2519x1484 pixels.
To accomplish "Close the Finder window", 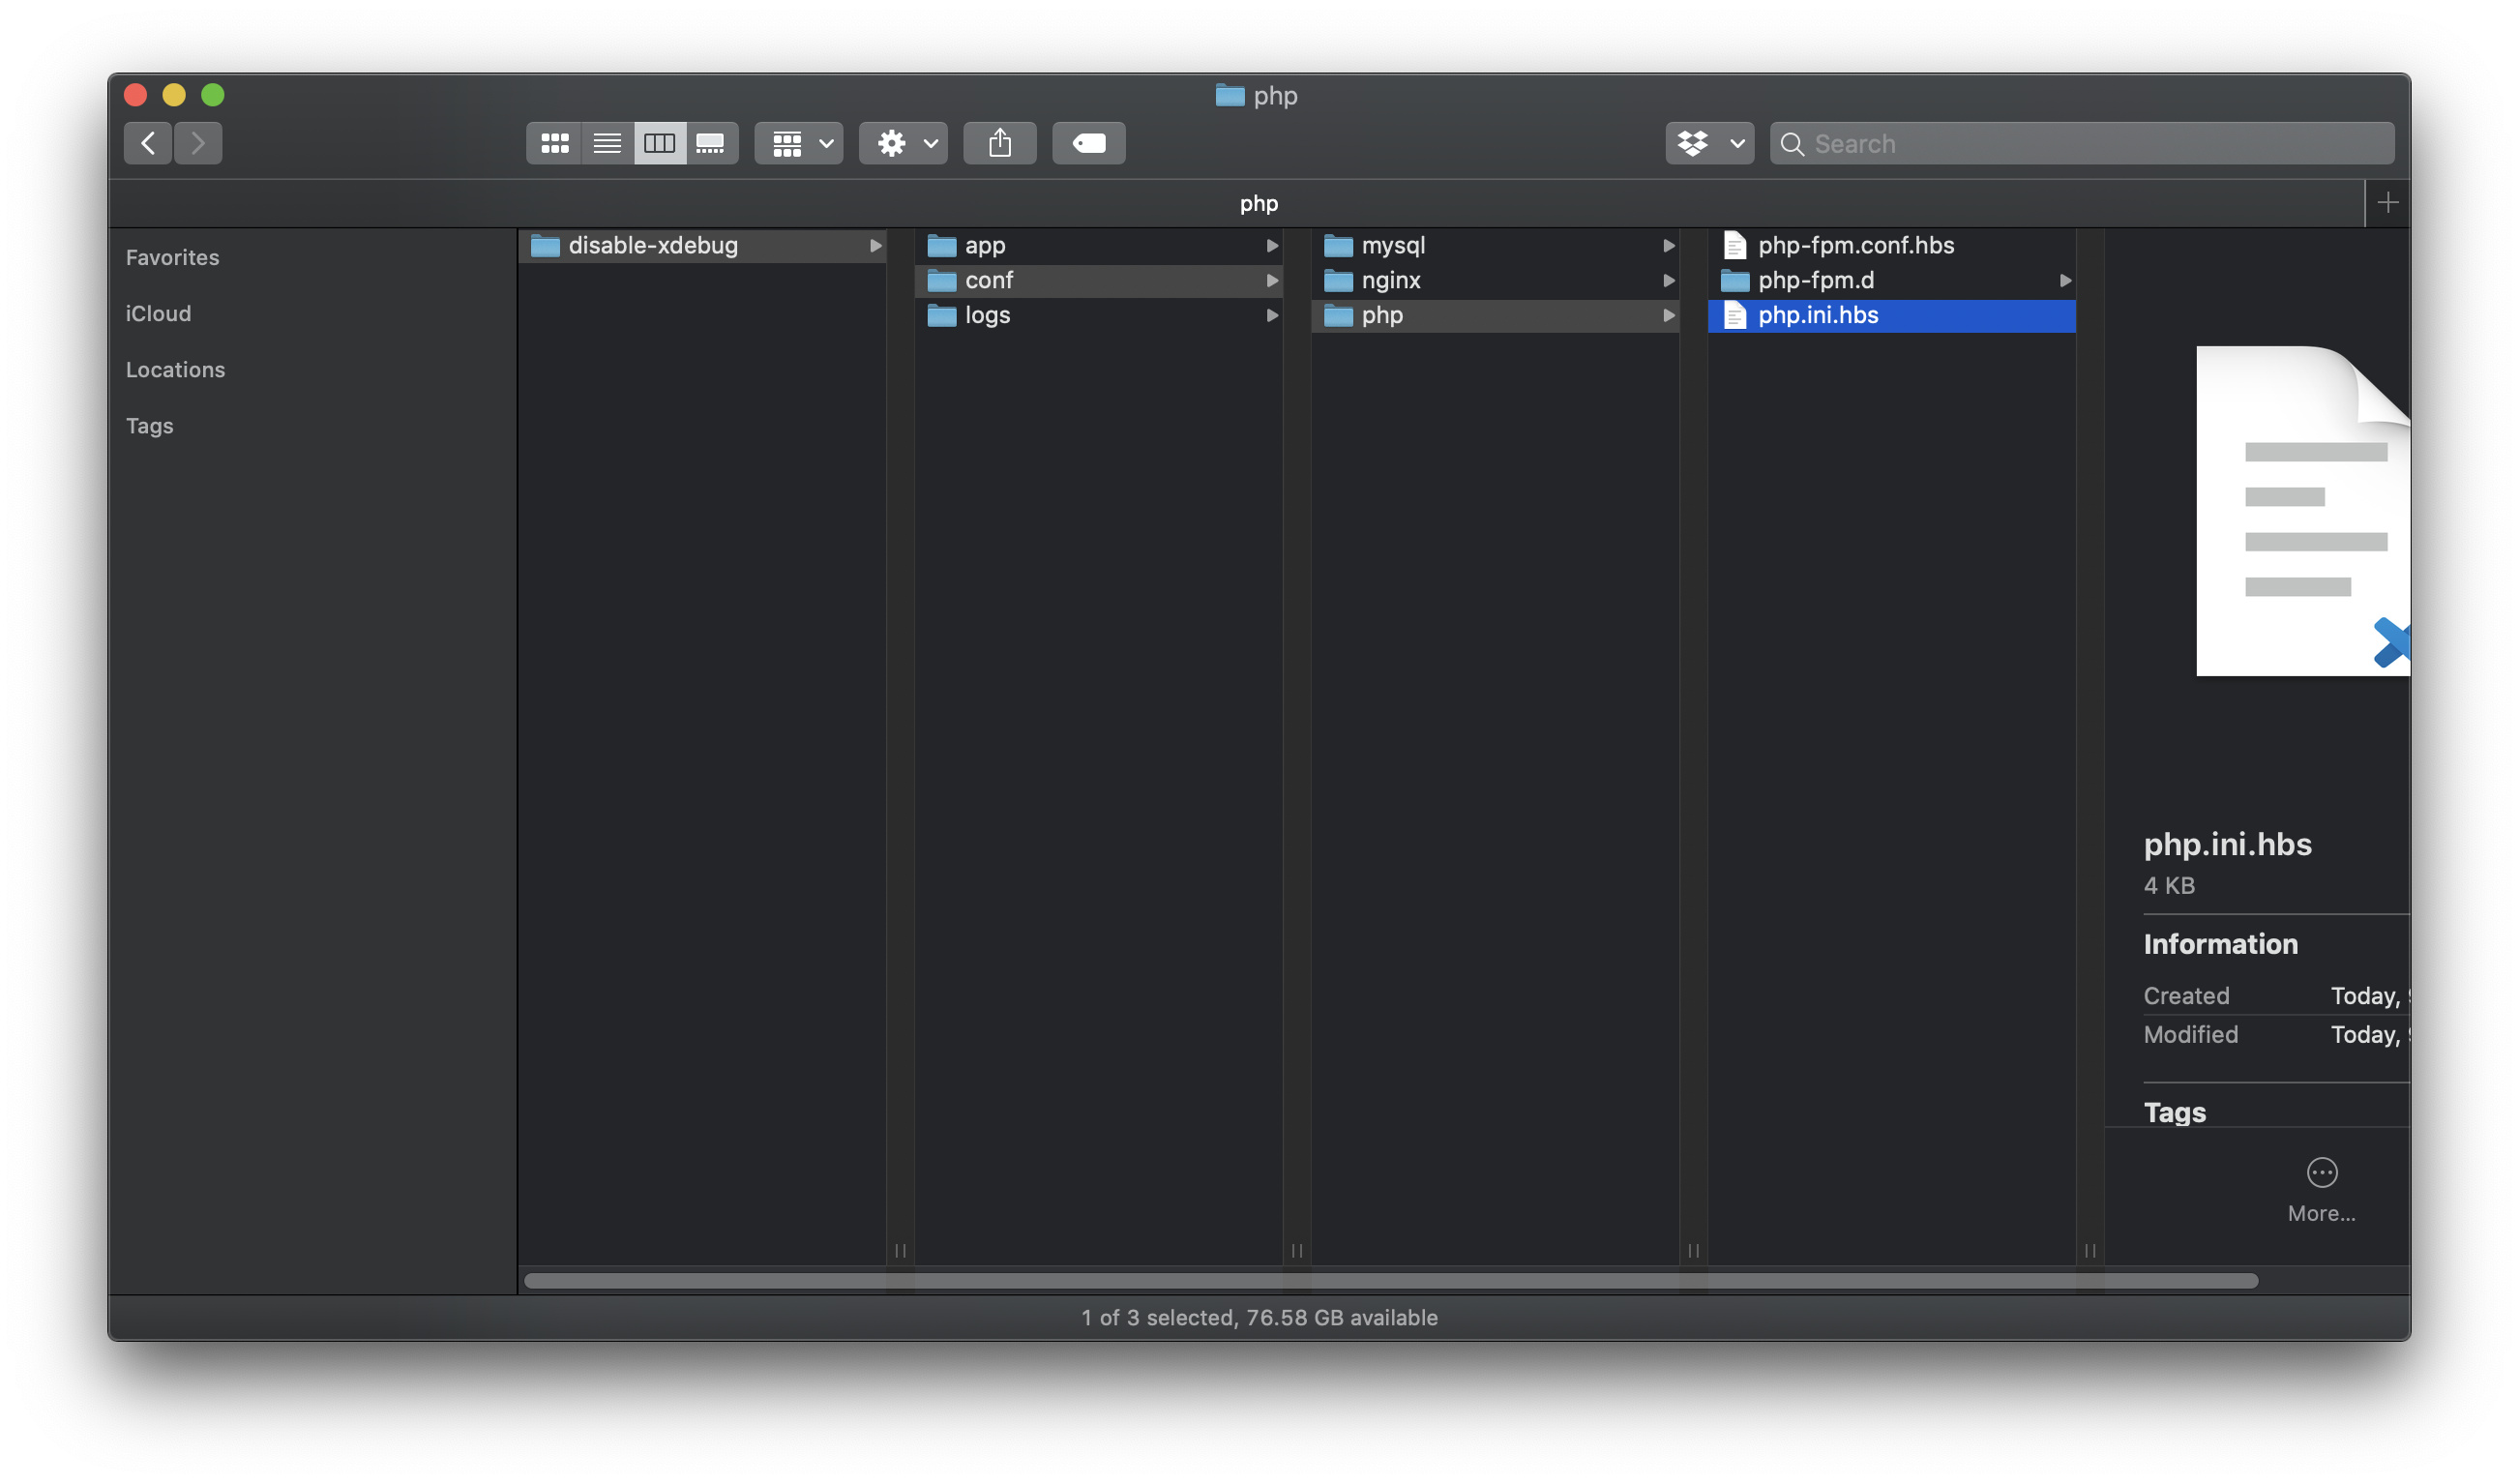I will (136, 95).
